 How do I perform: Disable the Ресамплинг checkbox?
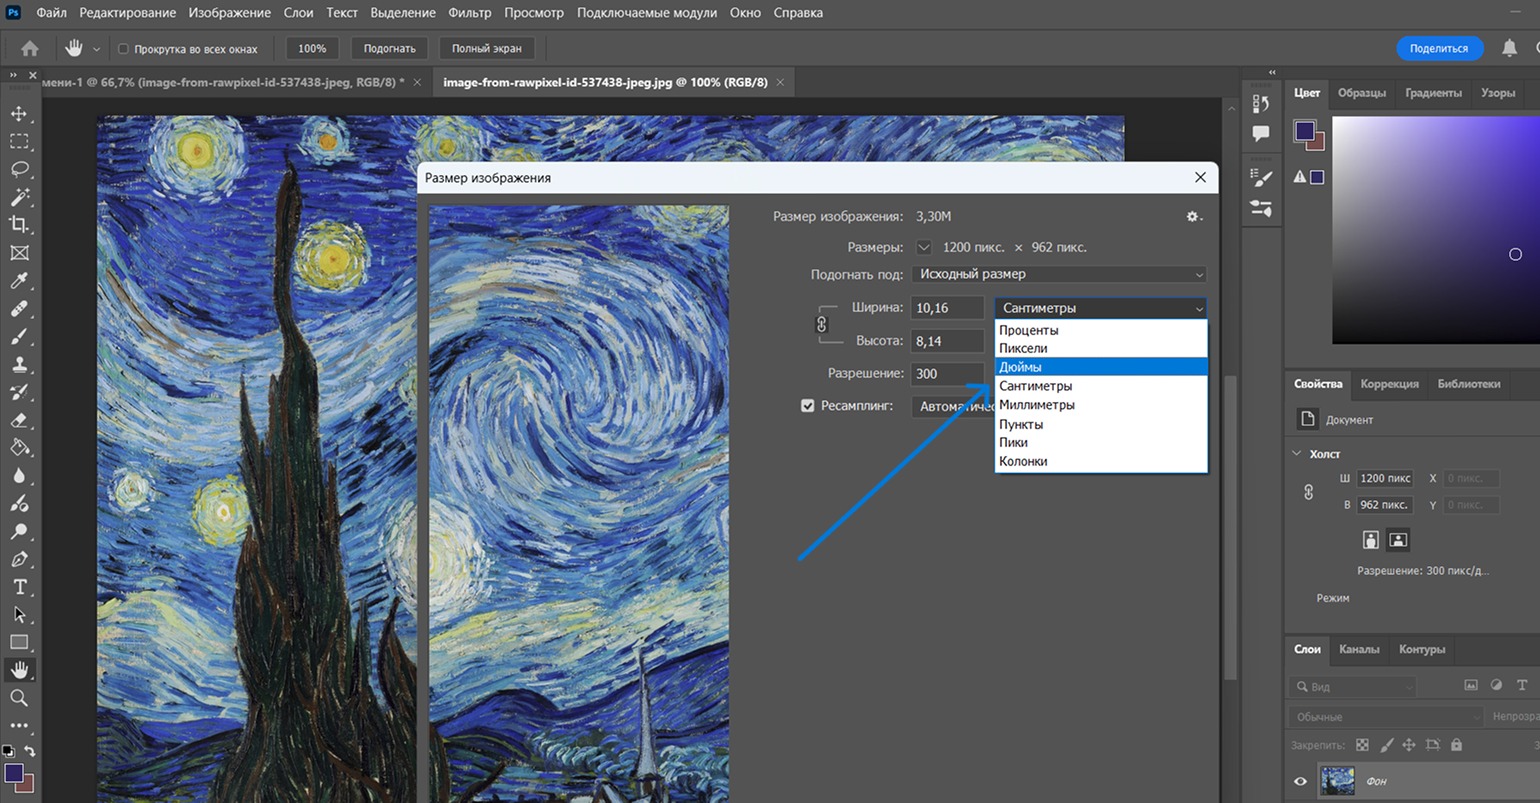pyautogui.click(x=808, y=406)
